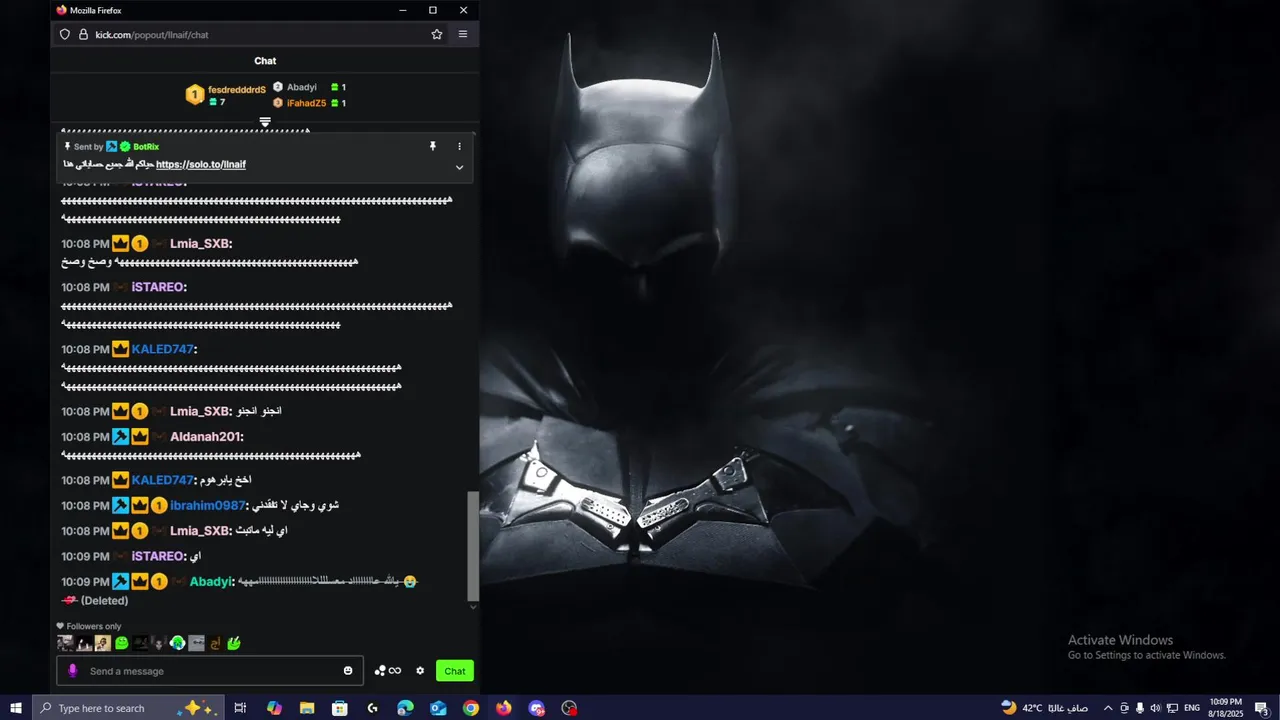Open Microsoft Store from taskbar
The height and width of the screenshot is (720, 1280).
[x=340, y=708]
